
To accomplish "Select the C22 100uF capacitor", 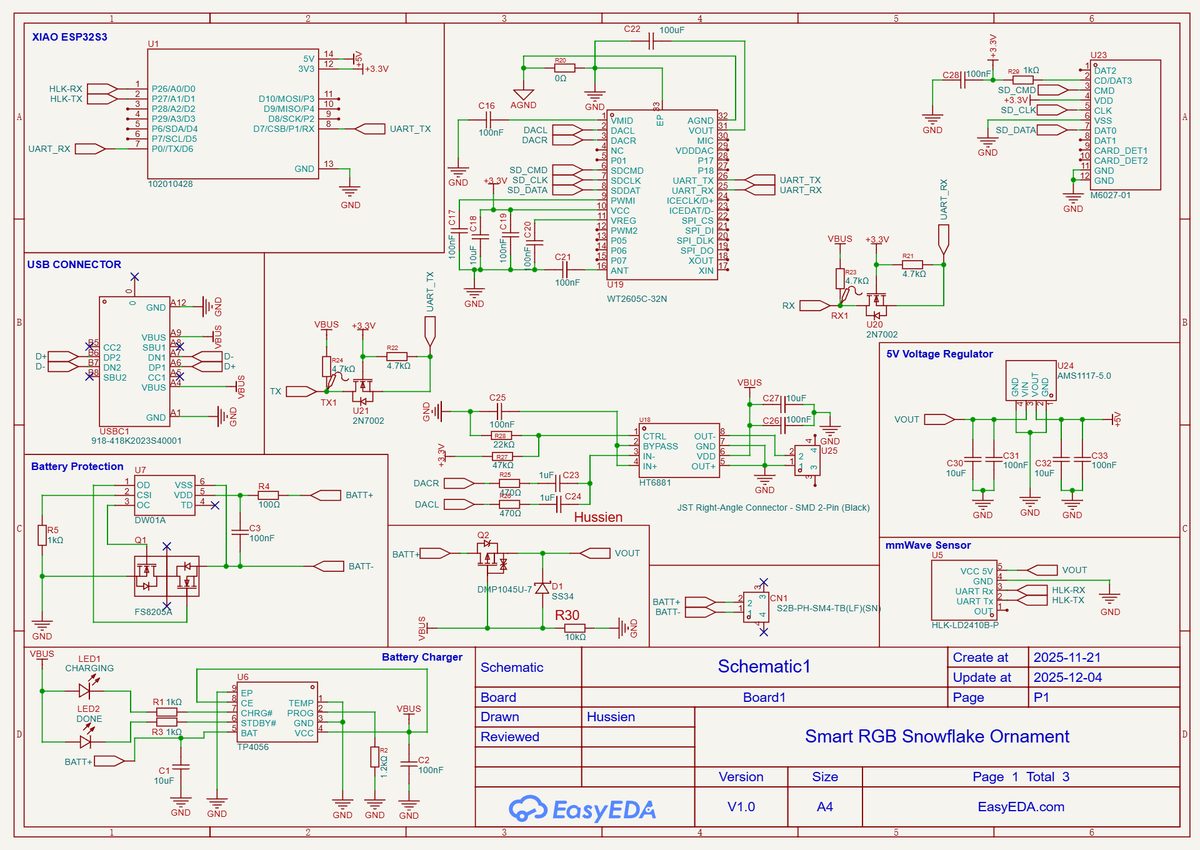I will 650,42.
